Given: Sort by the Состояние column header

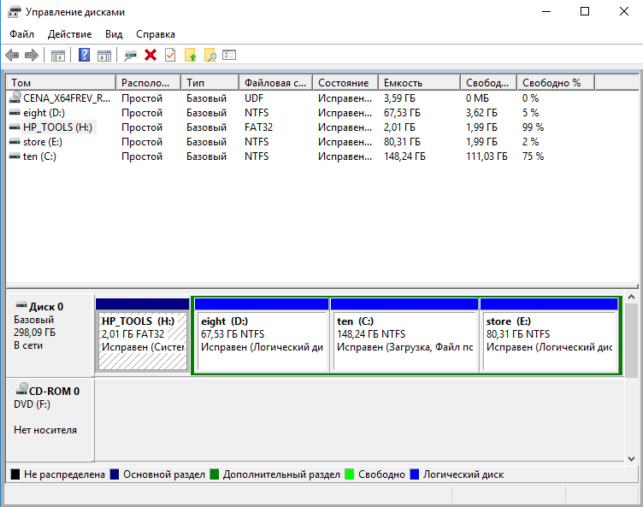Looking at the screenshot, I should click(345, 83).
